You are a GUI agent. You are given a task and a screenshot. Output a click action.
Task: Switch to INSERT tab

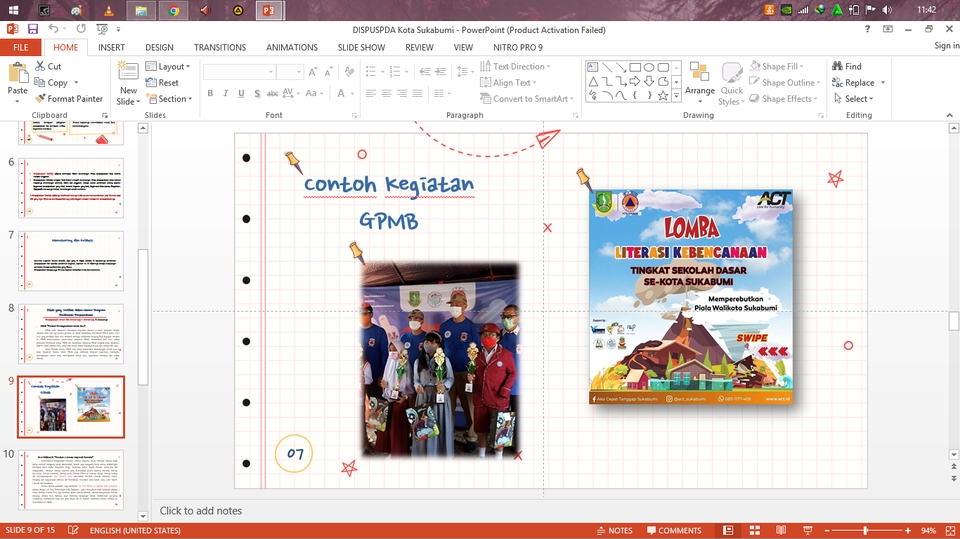pos(111,47)
